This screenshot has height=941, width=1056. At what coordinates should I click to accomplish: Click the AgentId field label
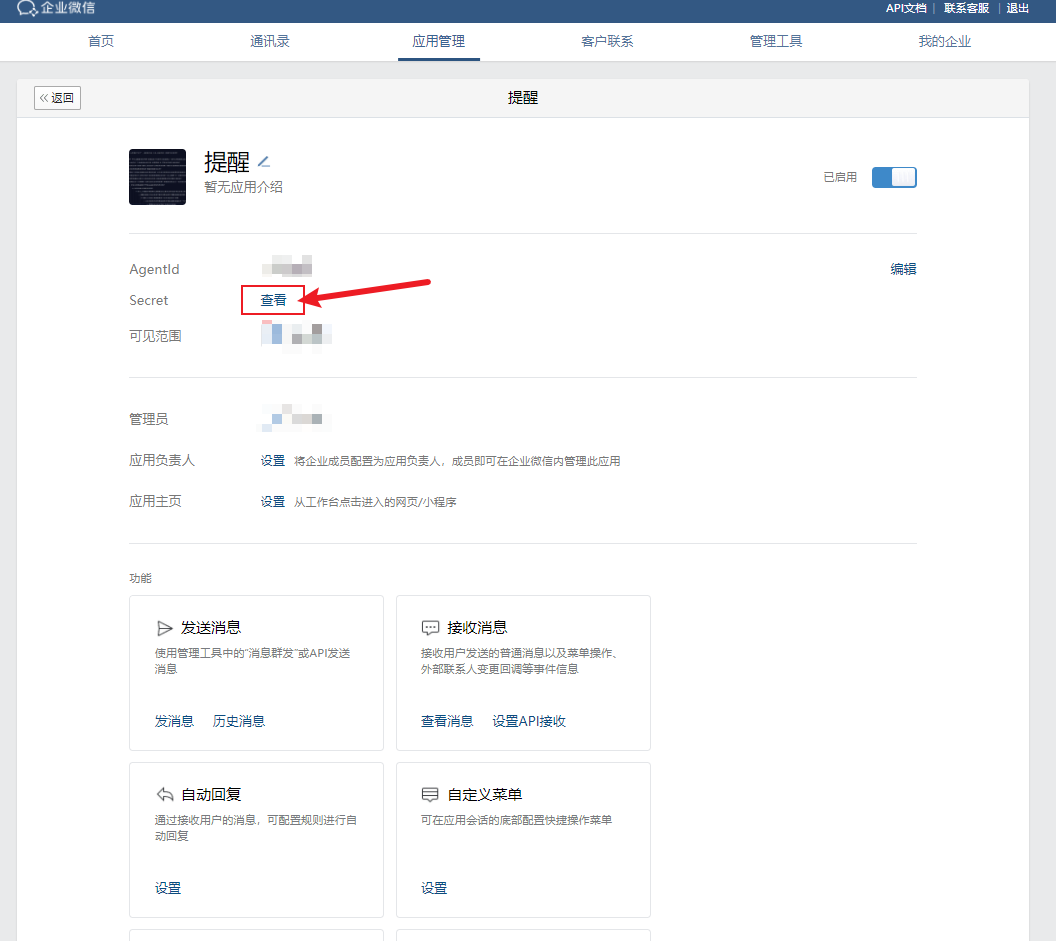click(154, 269)
